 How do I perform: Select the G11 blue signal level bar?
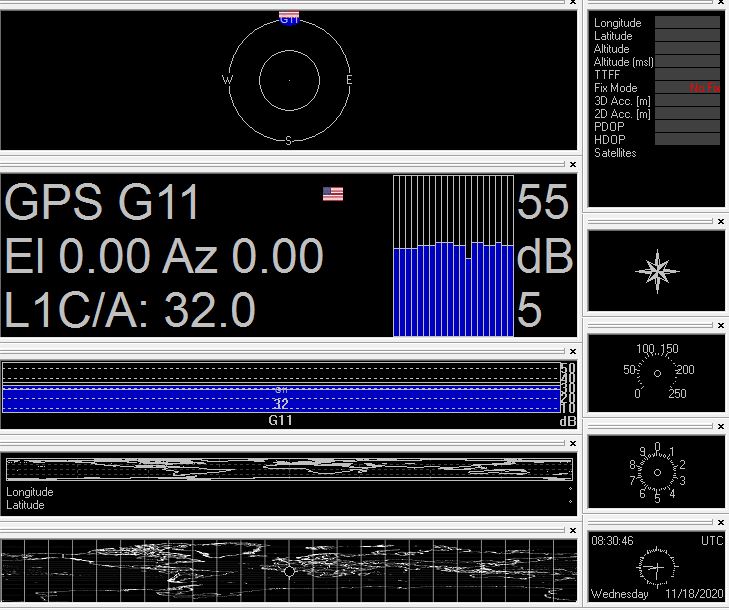tap(280, 397)
